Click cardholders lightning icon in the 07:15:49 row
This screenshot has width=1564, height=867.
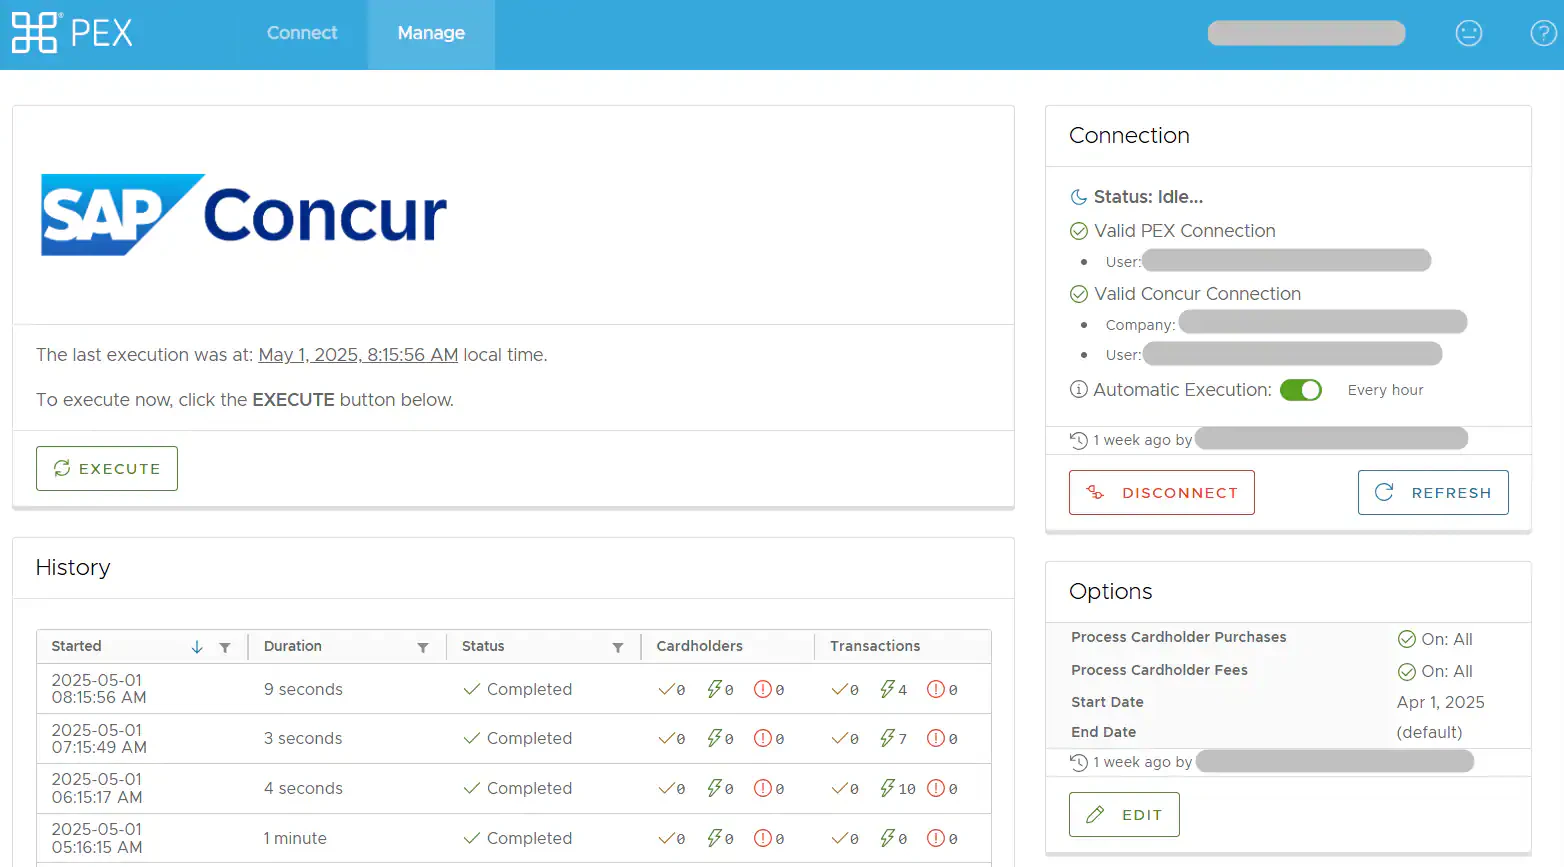pos(714,738)
